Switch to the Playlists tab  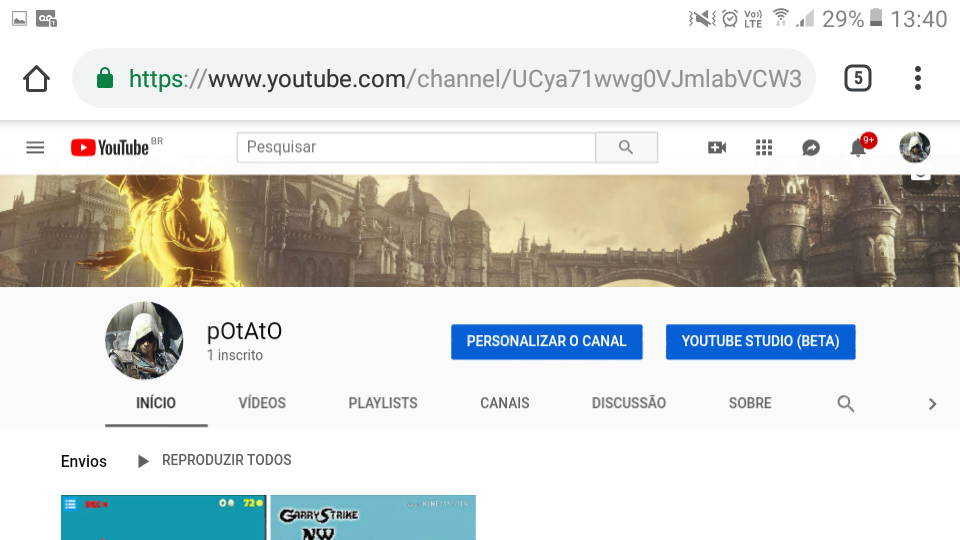pos(383,403)
